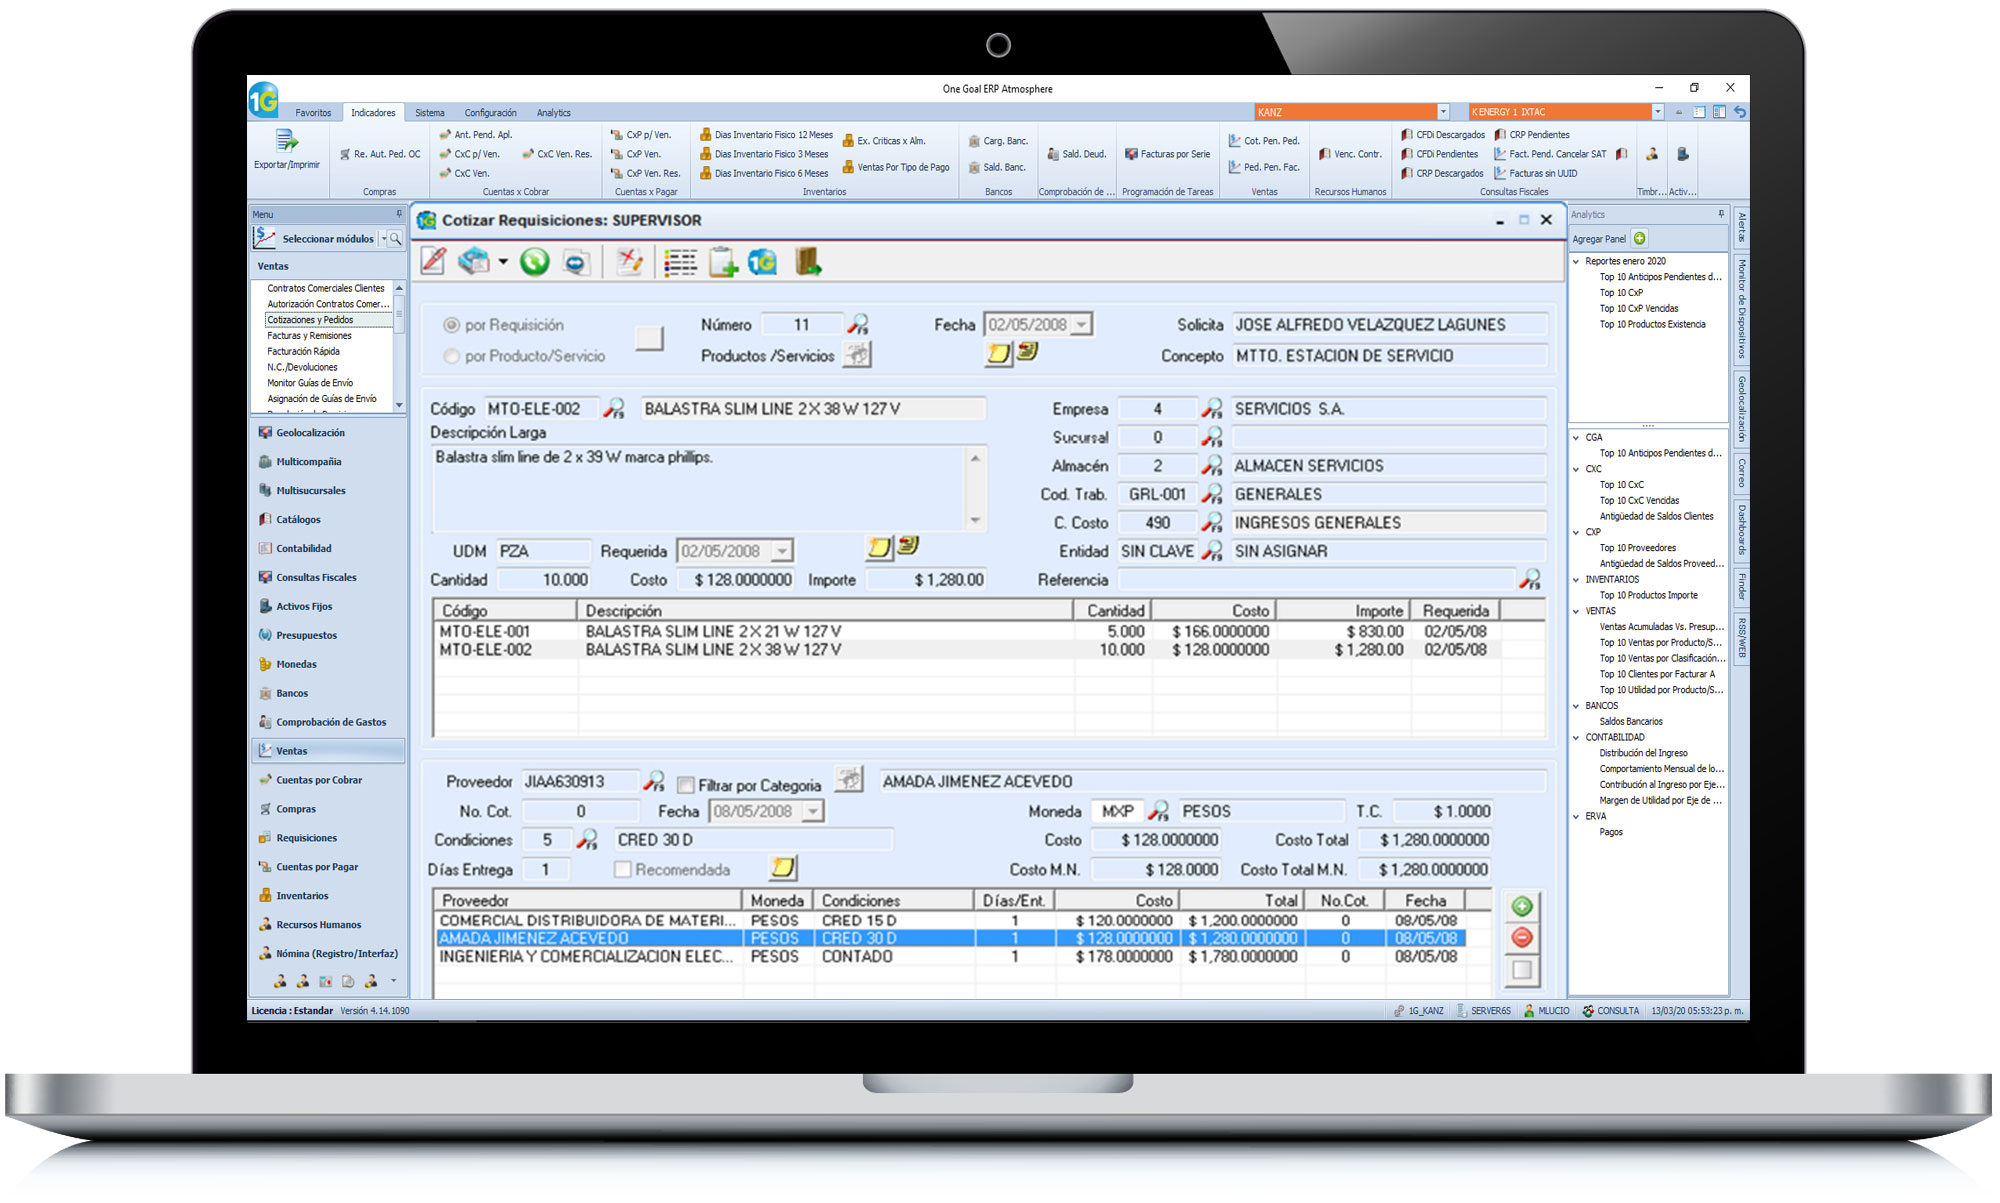Click red remove supplier quote button
The height and width of the screenshot is (1203, 2000).
pos(1522,937)
